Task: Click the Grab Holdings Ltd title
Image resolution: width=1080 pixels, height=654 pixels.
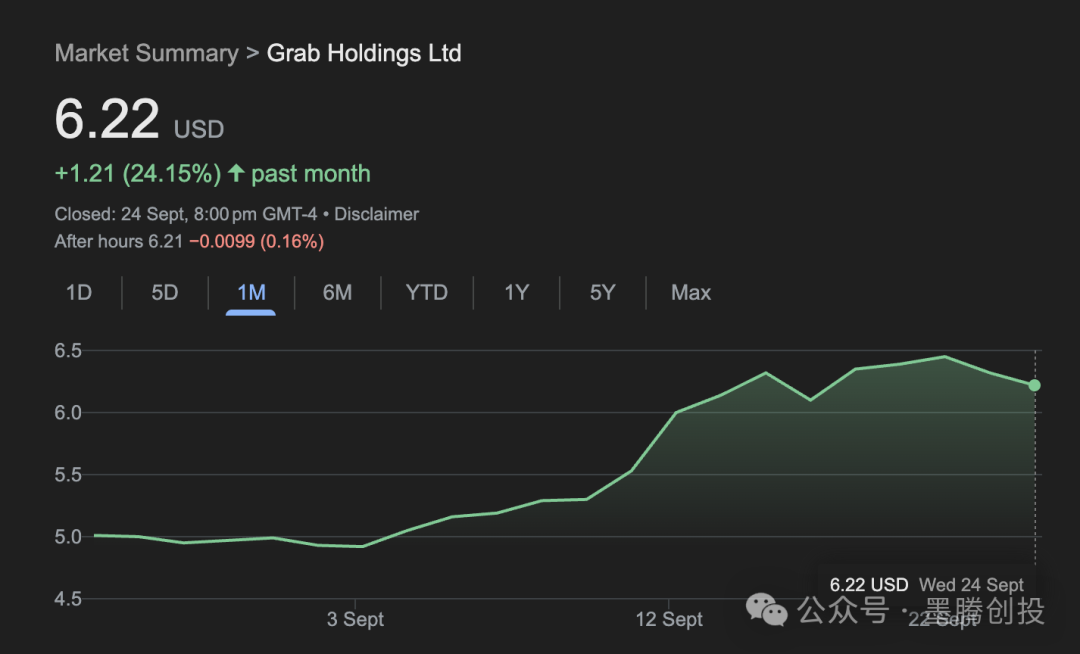Action: 364,53
